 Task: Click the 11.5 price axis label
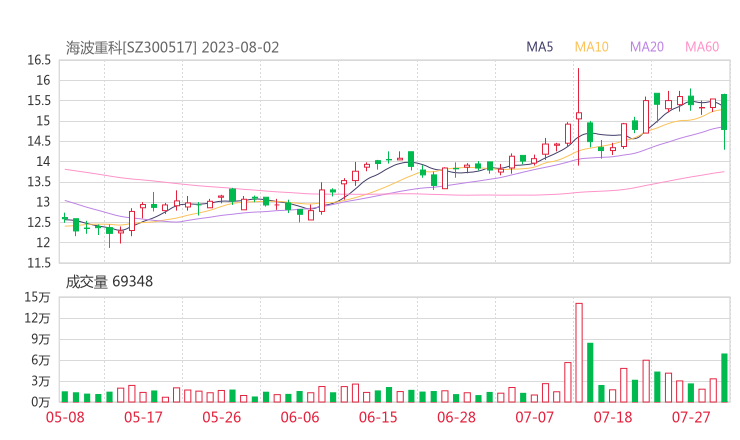[x=39, y=263]
